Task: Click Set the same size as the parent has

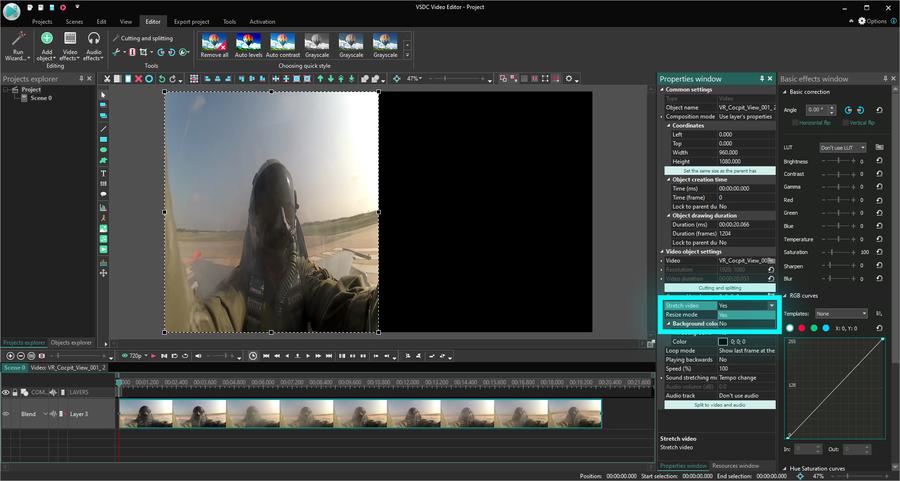Action: point(720,170)
